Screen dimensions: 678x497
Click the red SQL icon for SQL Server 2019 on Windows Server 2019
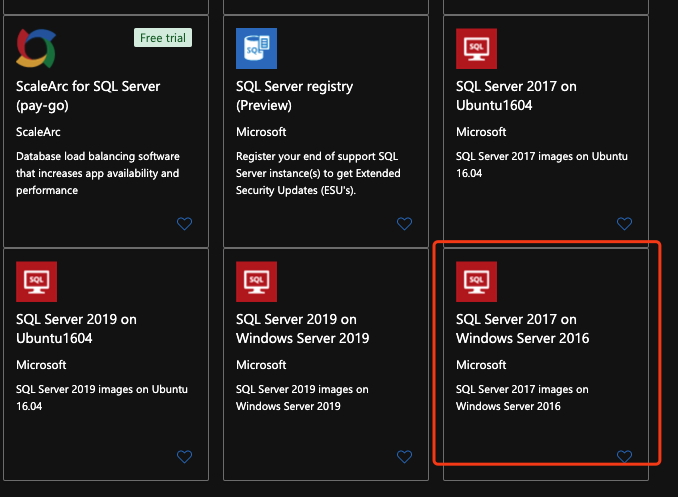pyautogui.click(x=256, y=282)
